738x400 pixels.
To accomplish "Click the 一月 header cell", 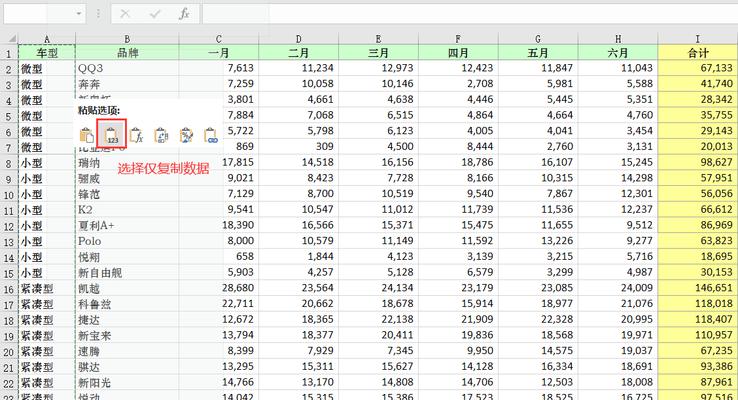I will click(219, 53).
